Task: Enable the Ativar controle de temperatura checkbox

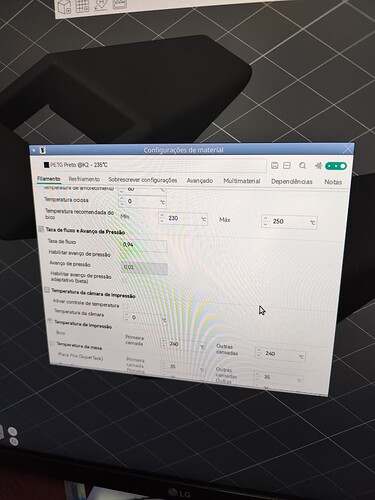Action: click(x=126, y=306)
